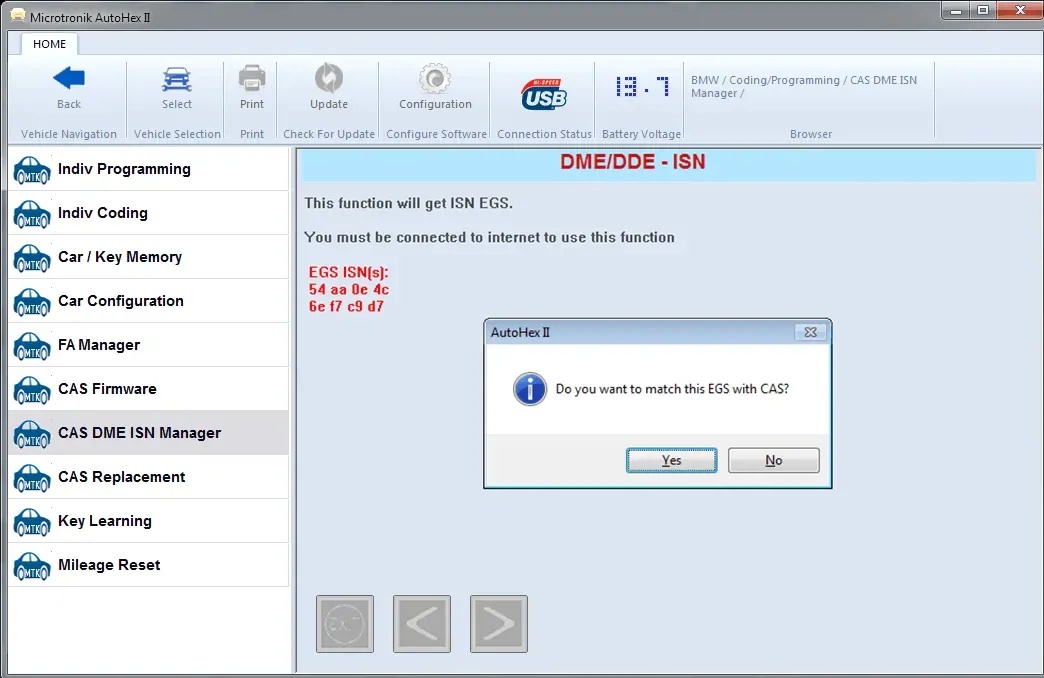
Task: Open the Indiv Programming menu entry
Action: click(148, 169)
